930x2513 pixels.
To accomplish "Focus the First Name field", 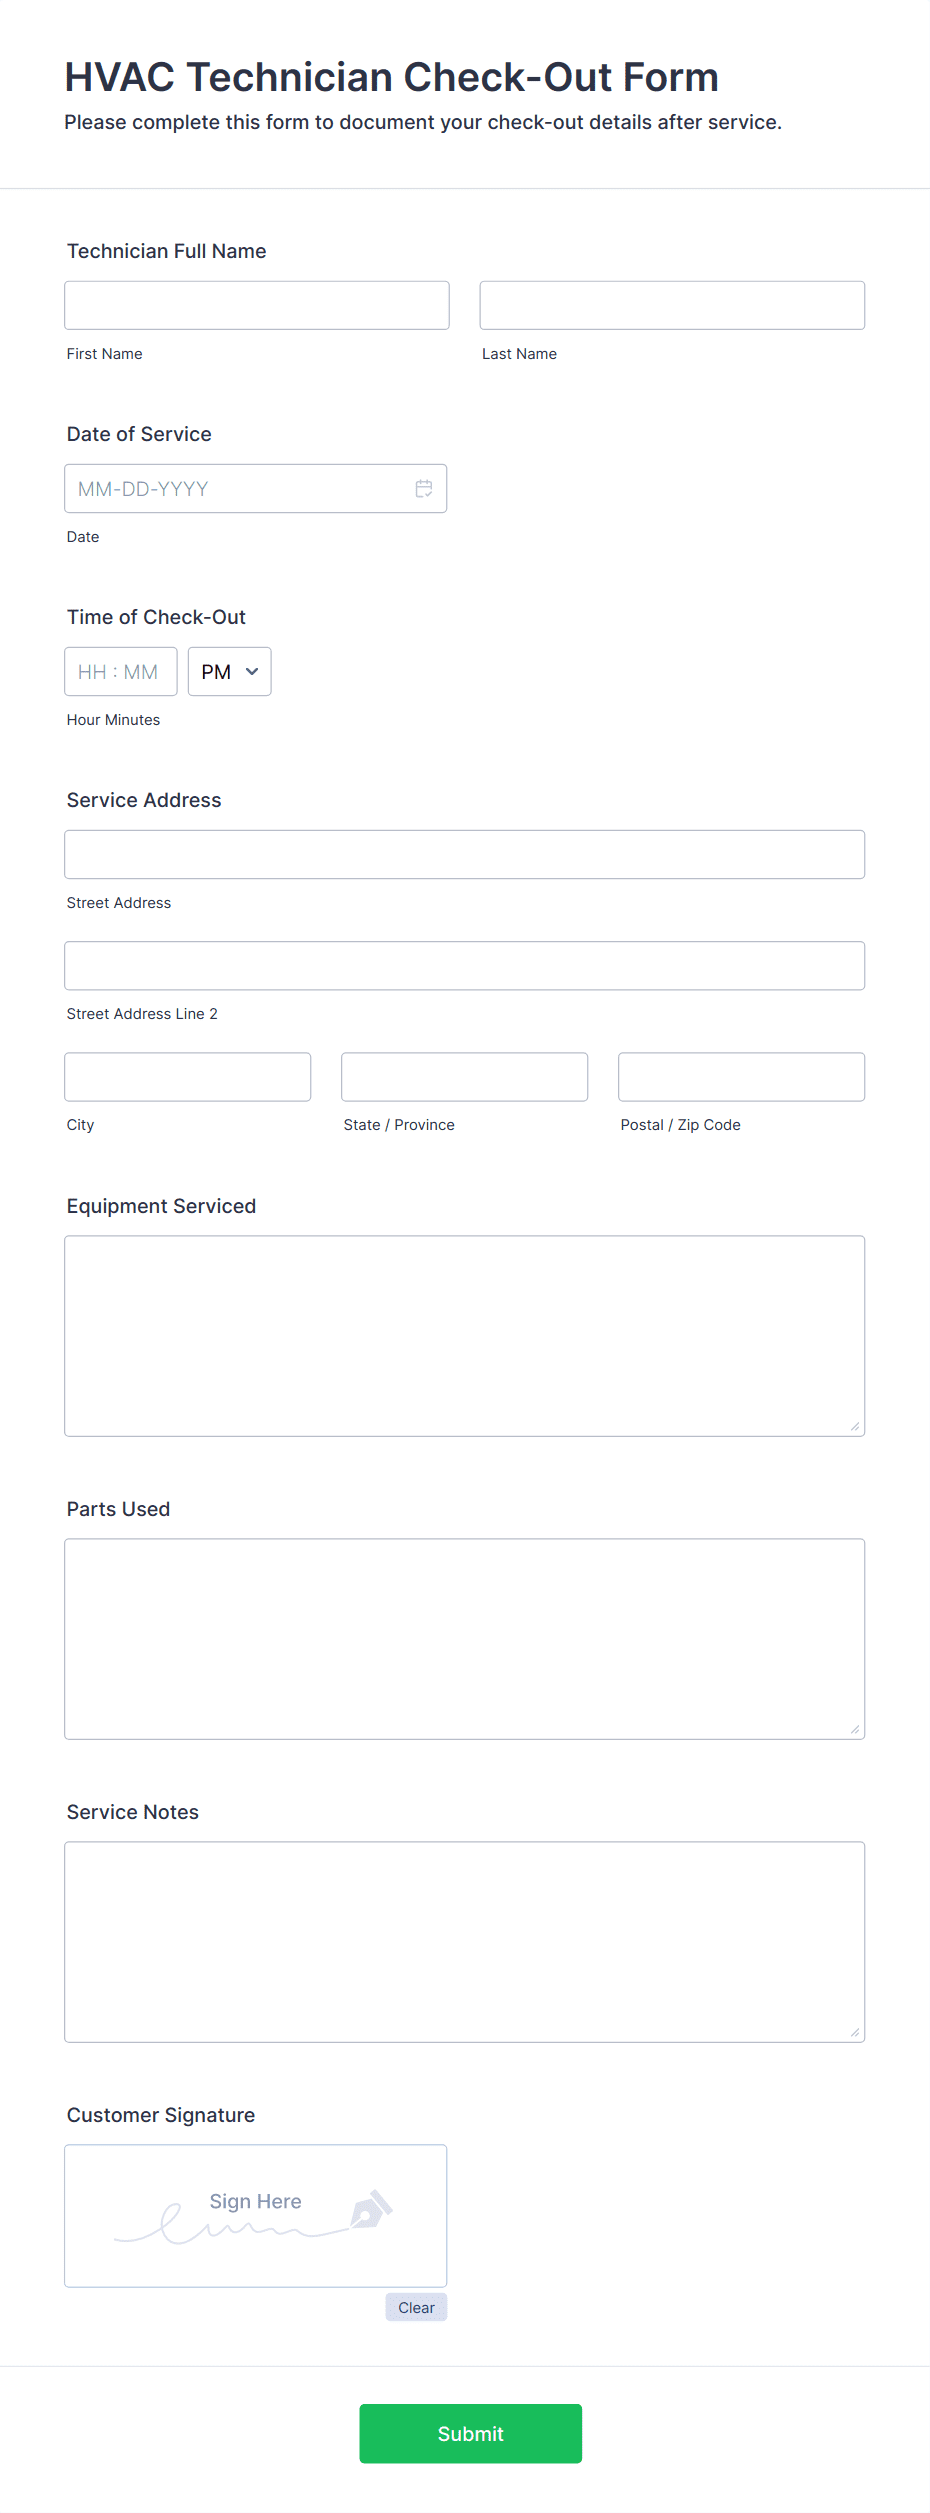I will coord(257,305).
